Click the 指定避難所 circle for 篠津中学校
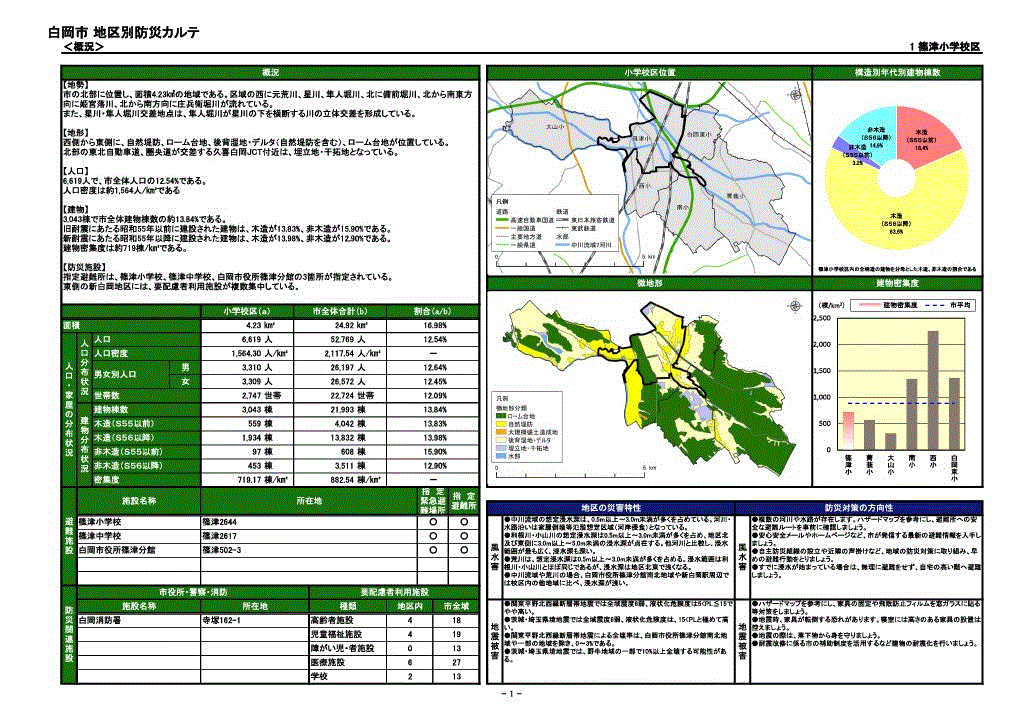The height and width of the screenshot is (724, 1024). [x=464, y=536]
